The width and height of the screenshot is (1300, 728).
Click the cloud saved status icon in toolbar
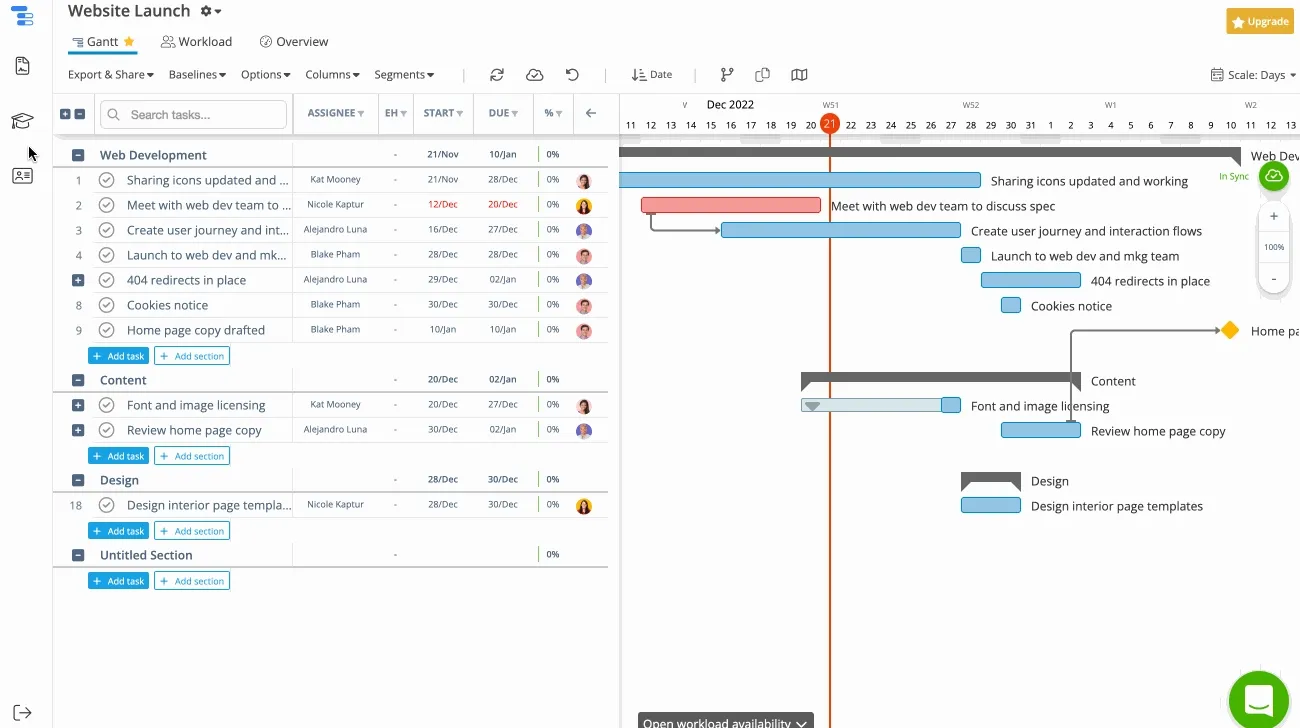535,75
